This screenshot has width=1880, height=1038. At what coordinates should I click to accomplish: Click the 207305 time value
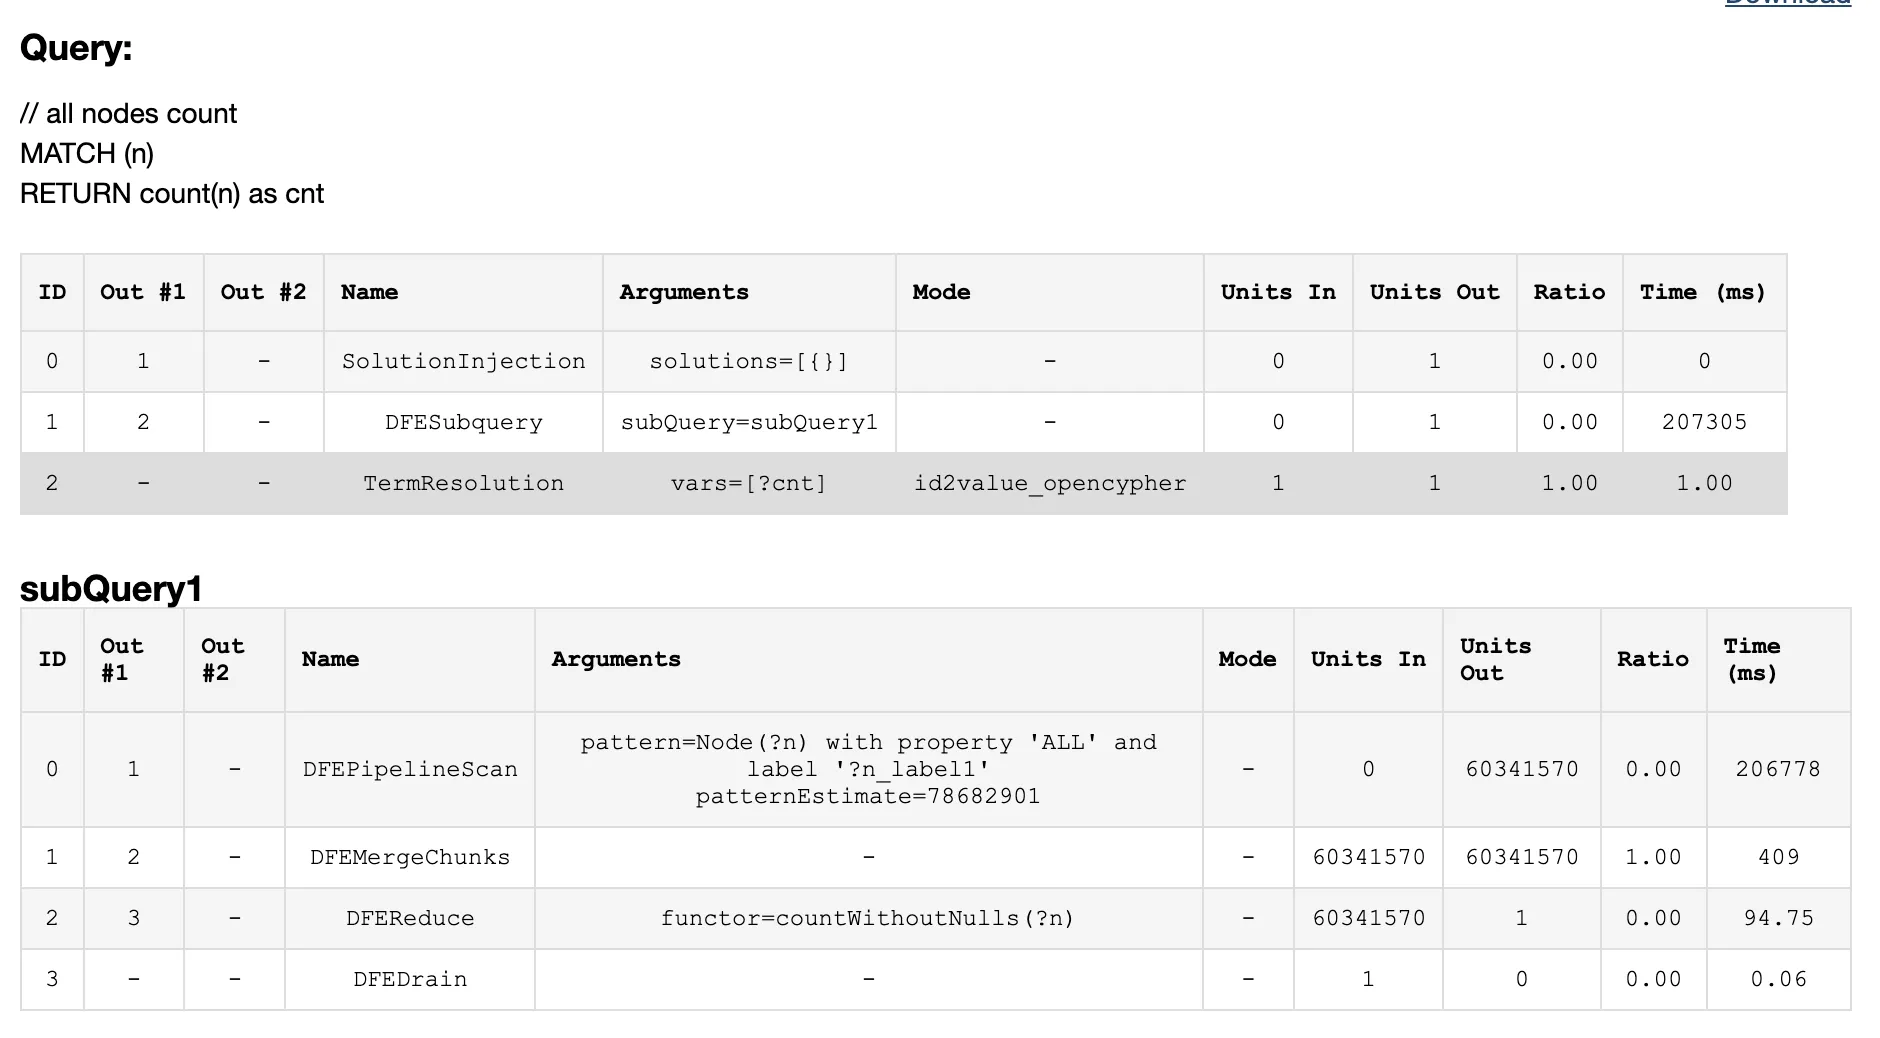1704,422
